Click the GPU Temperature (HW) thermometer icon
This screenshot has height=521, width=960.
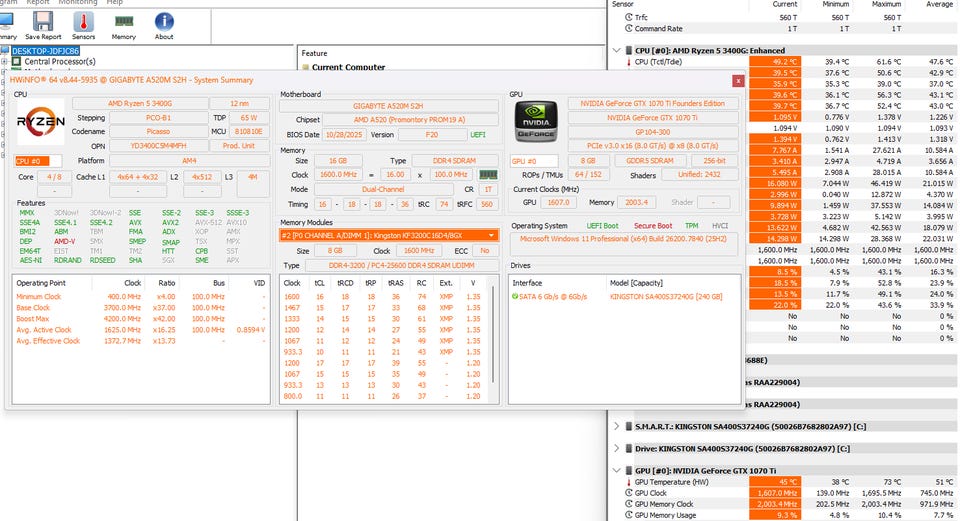click(628, 482)
